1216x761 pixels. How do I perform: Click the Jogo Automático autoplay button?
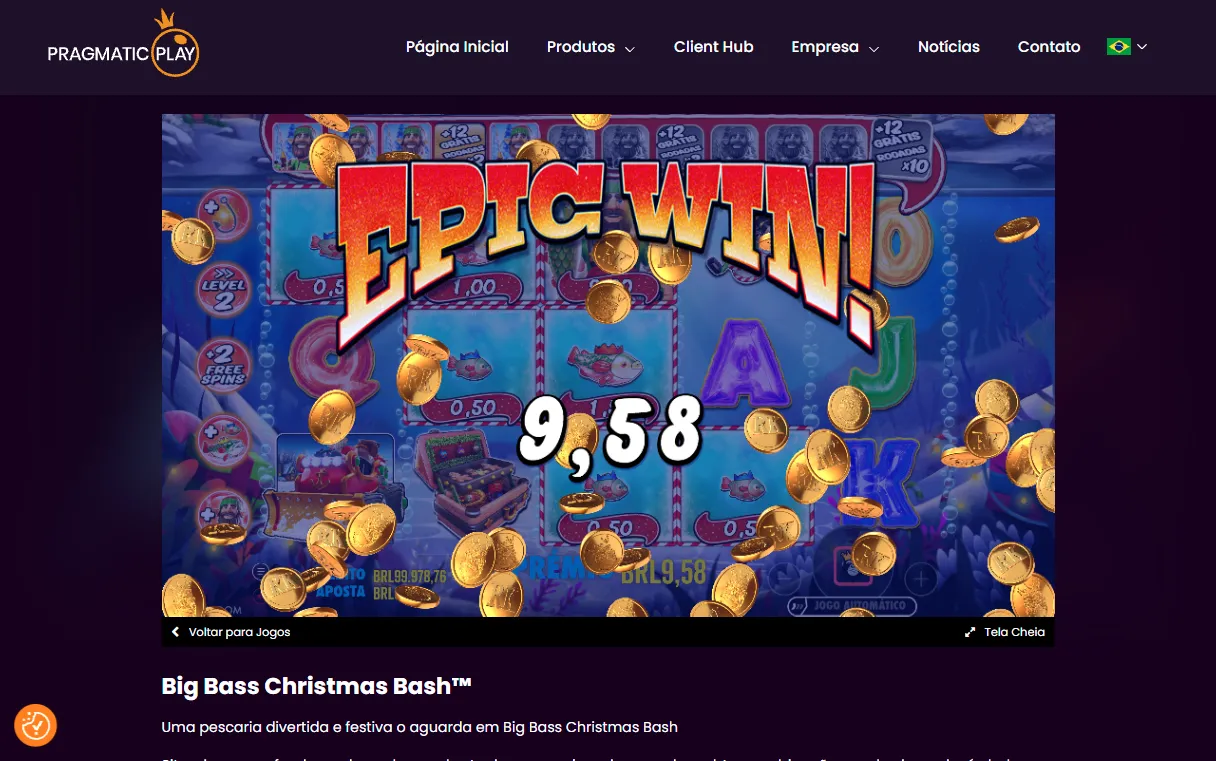pos(852,606)
